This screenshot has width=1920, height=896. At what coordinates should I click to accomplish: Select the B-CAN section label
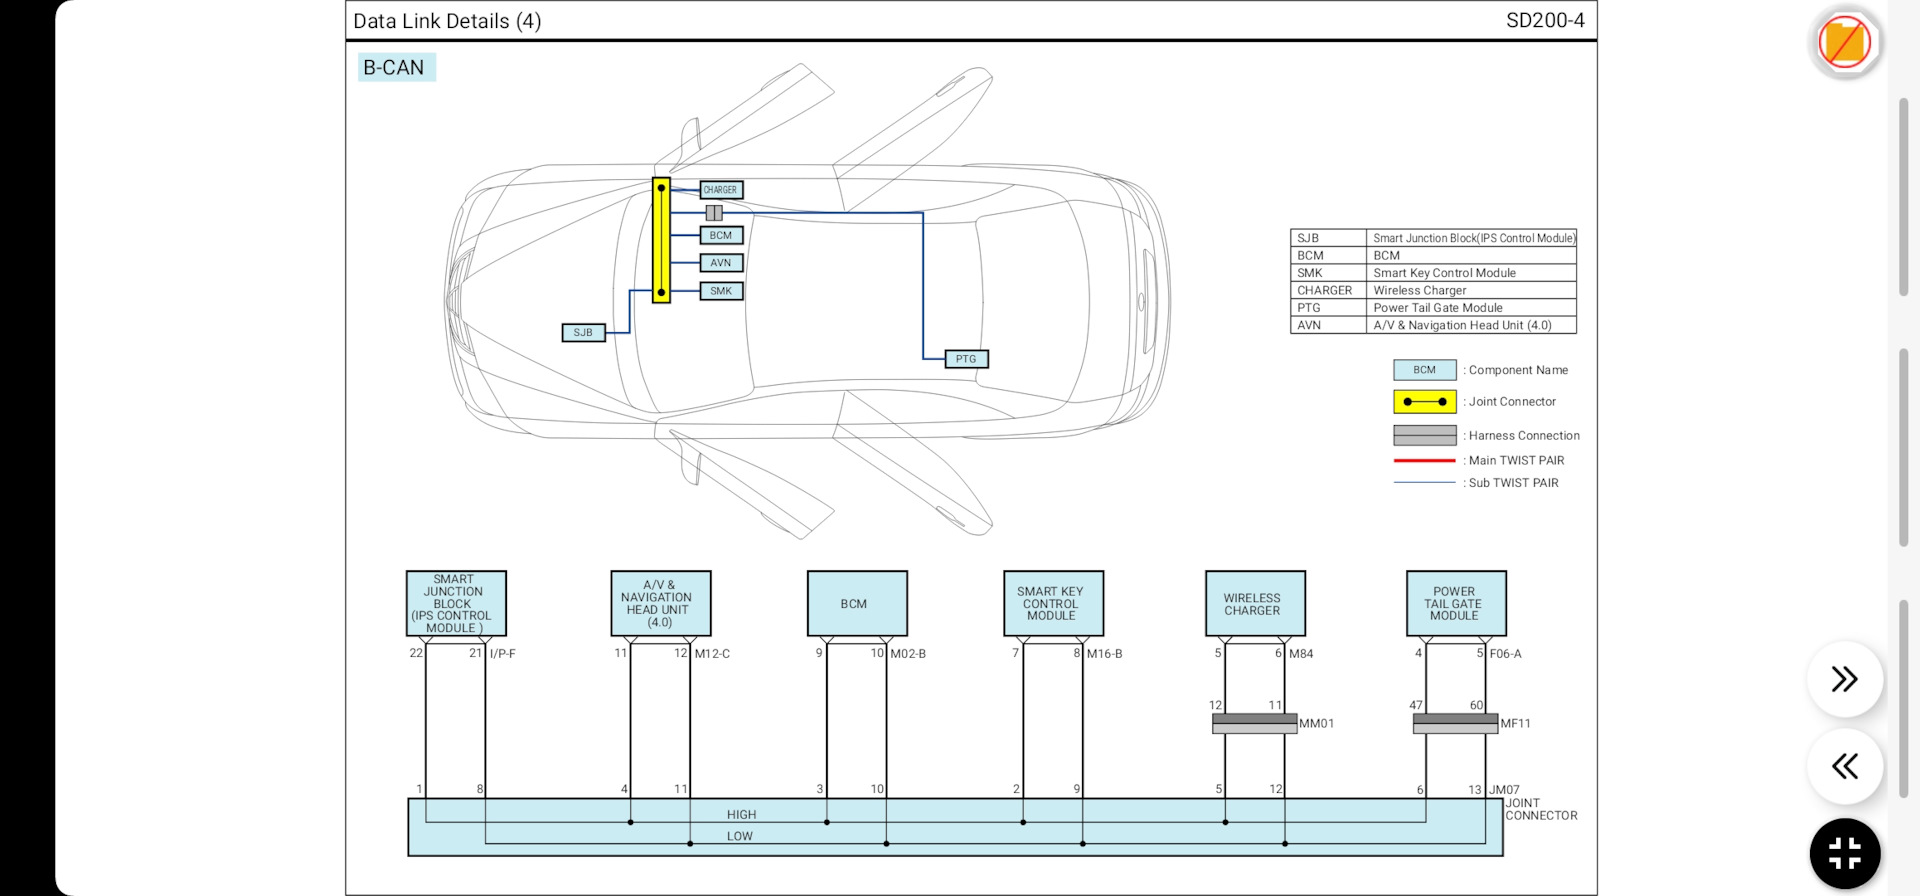click(x=395, y=67)
